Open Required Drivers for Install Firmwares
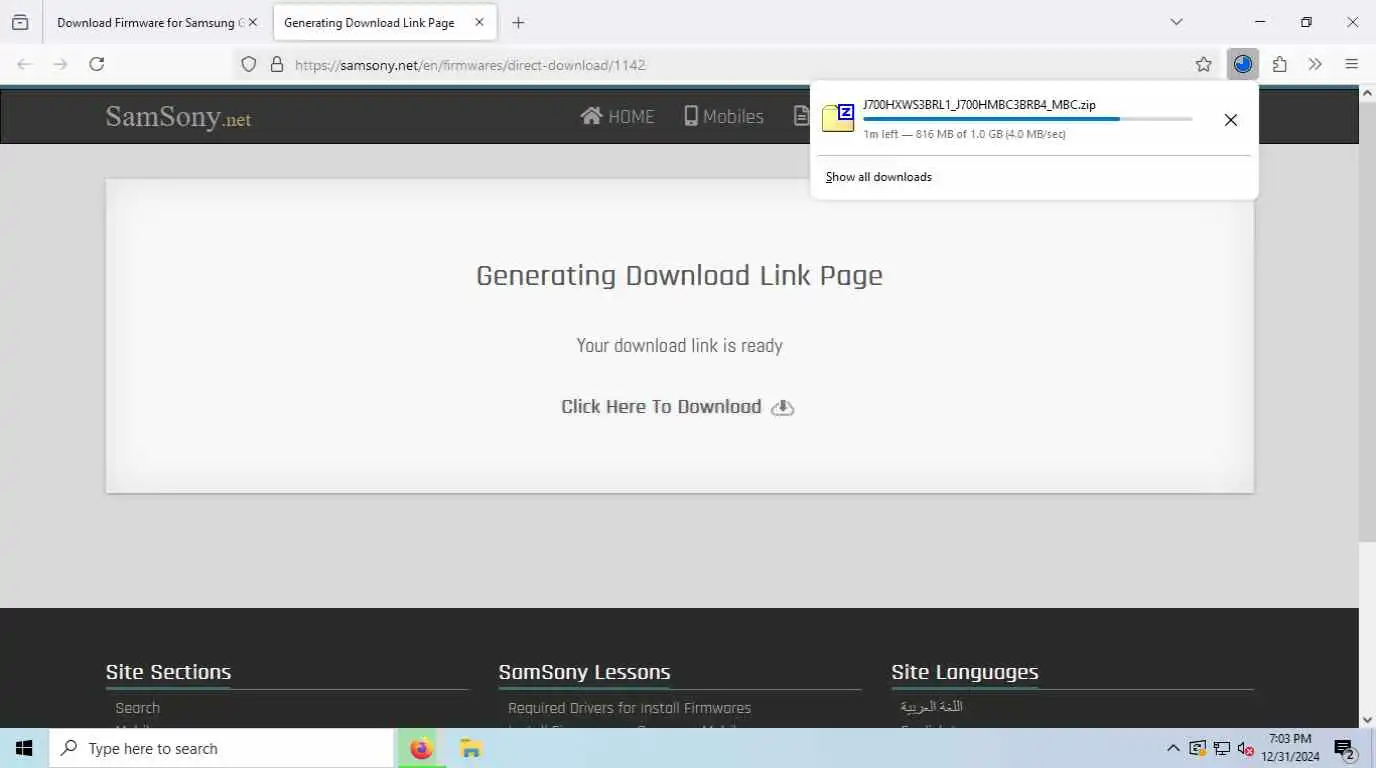This screenshot has height=768, width=1376. [629, 708]
